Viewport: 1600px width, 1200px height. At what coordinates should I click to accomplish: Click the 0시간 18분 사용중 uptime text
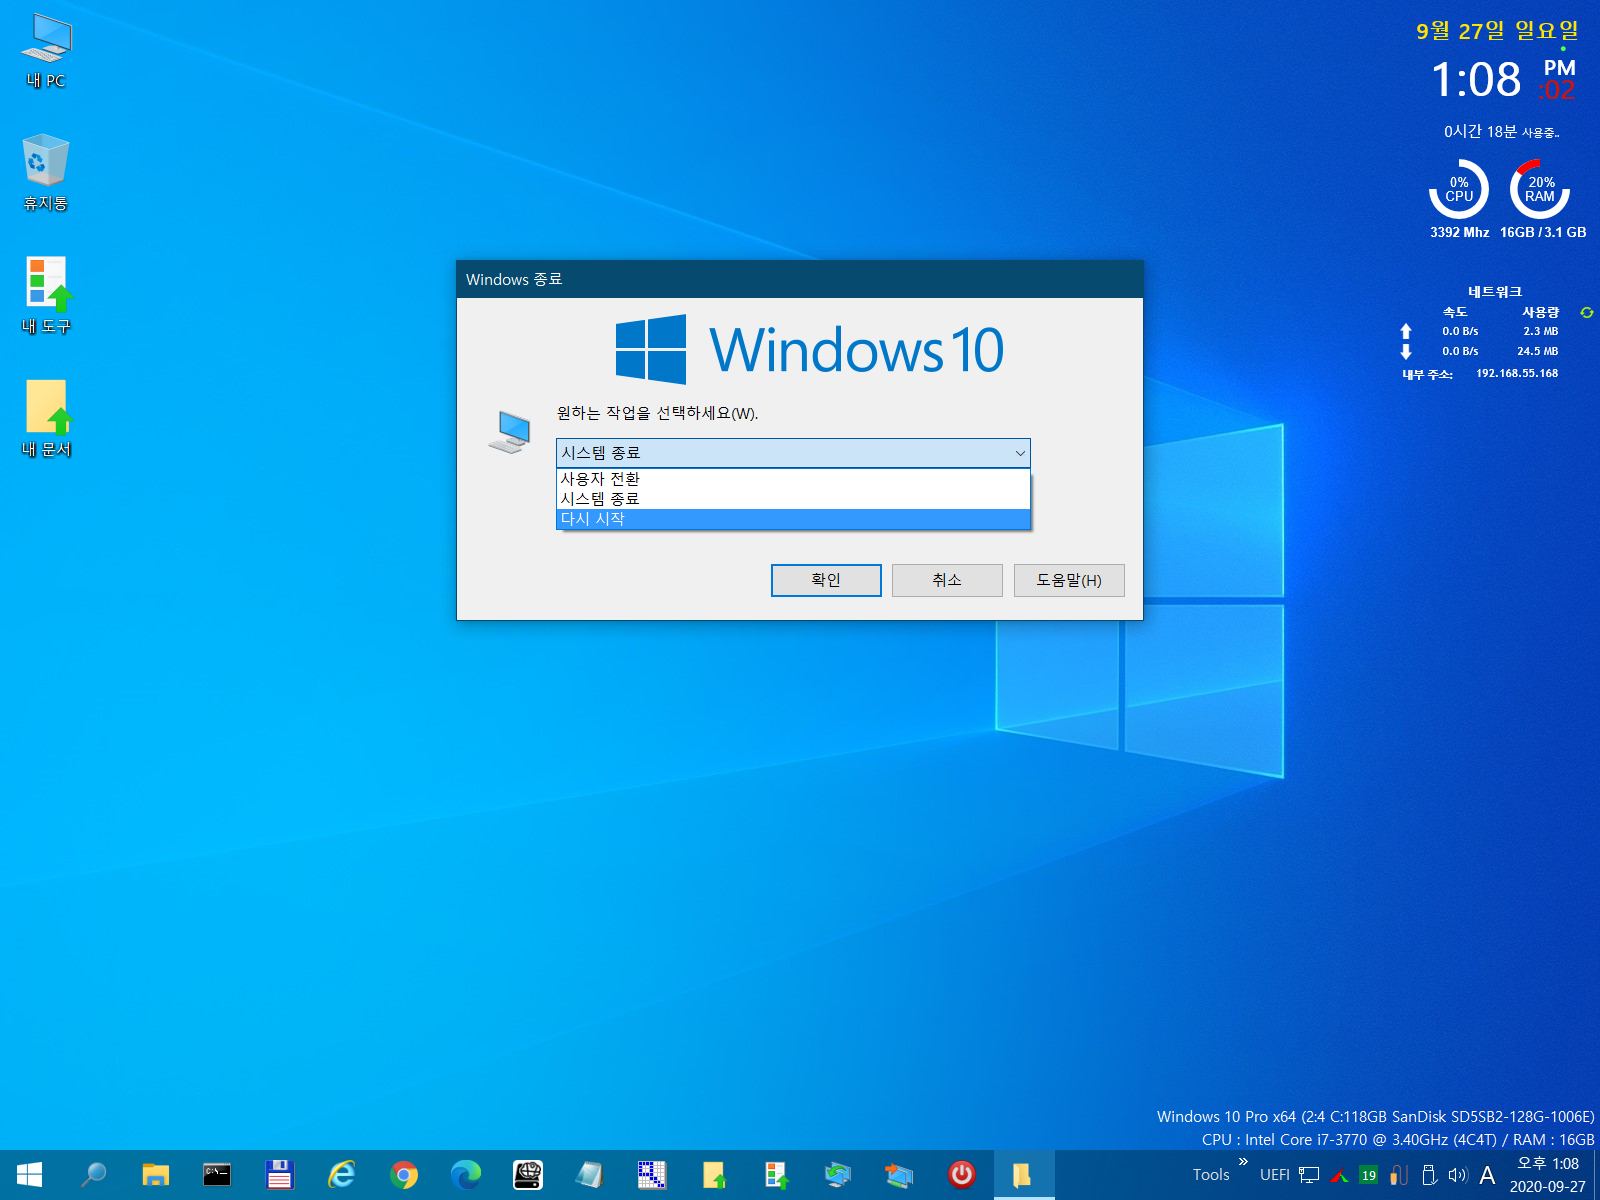click(1501, 132)
